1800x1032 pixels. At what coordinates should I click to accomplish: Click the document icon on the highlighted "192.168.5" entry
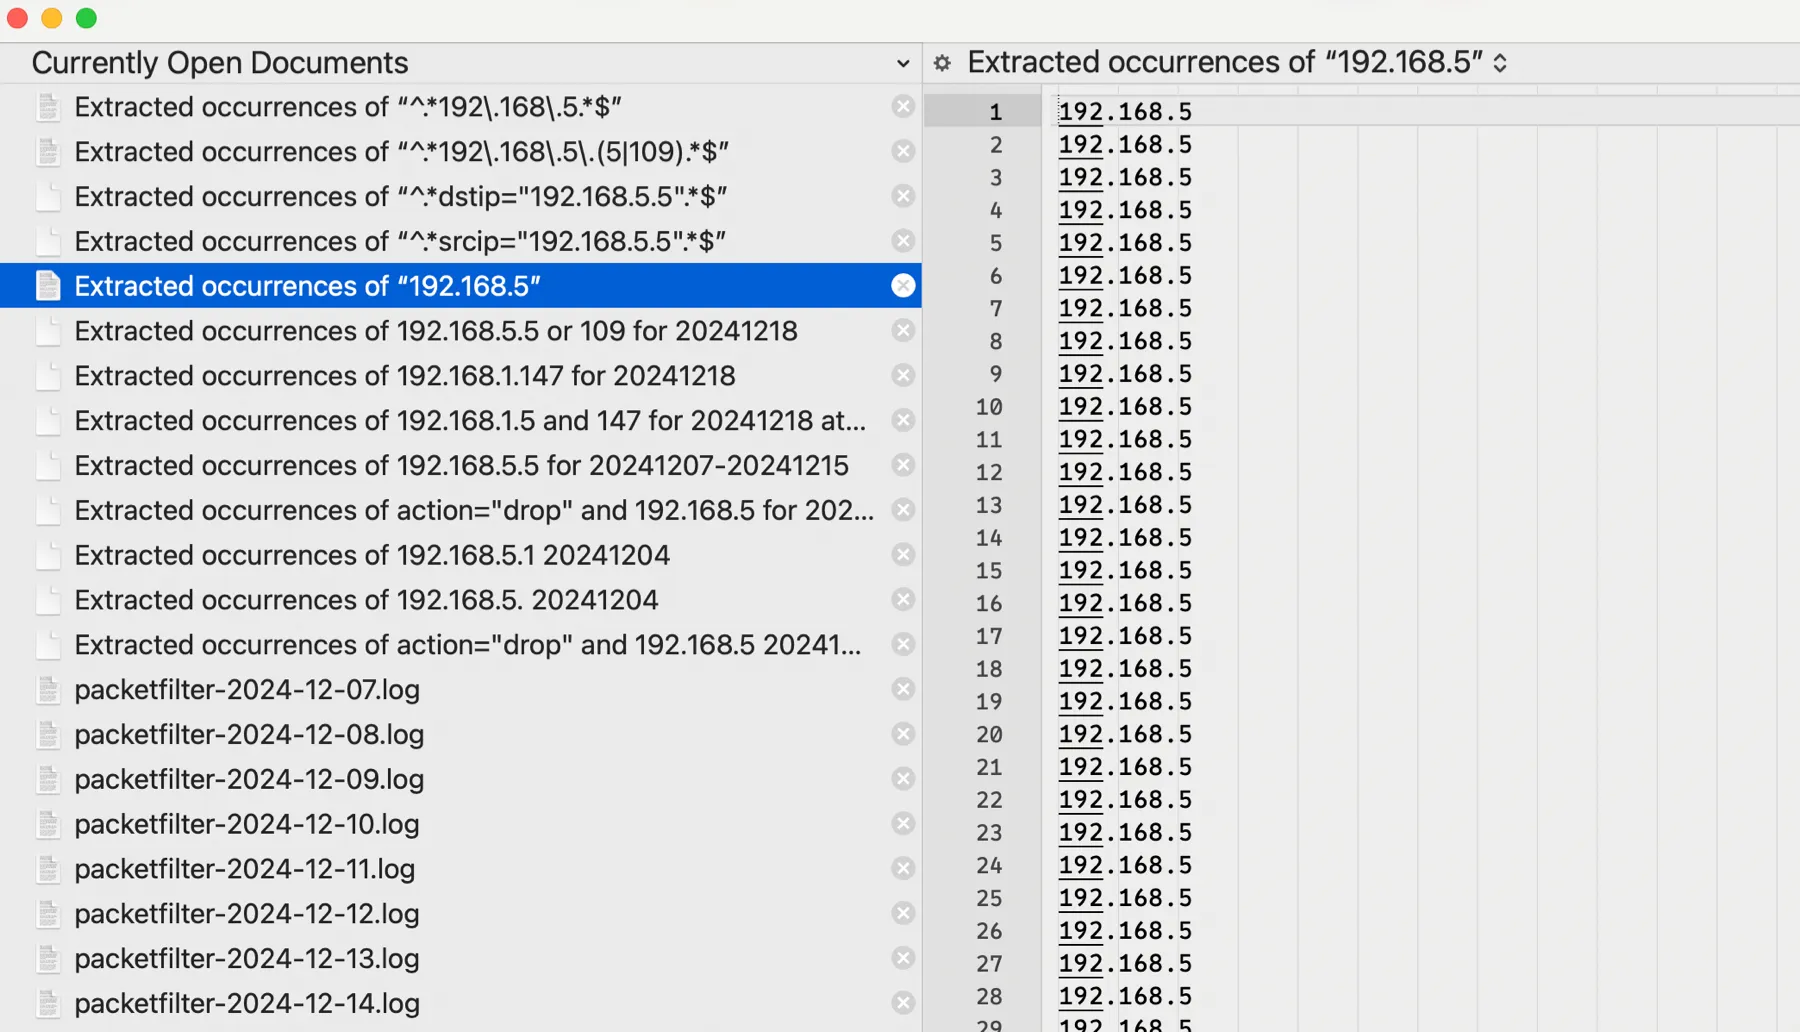pos(48,285)
